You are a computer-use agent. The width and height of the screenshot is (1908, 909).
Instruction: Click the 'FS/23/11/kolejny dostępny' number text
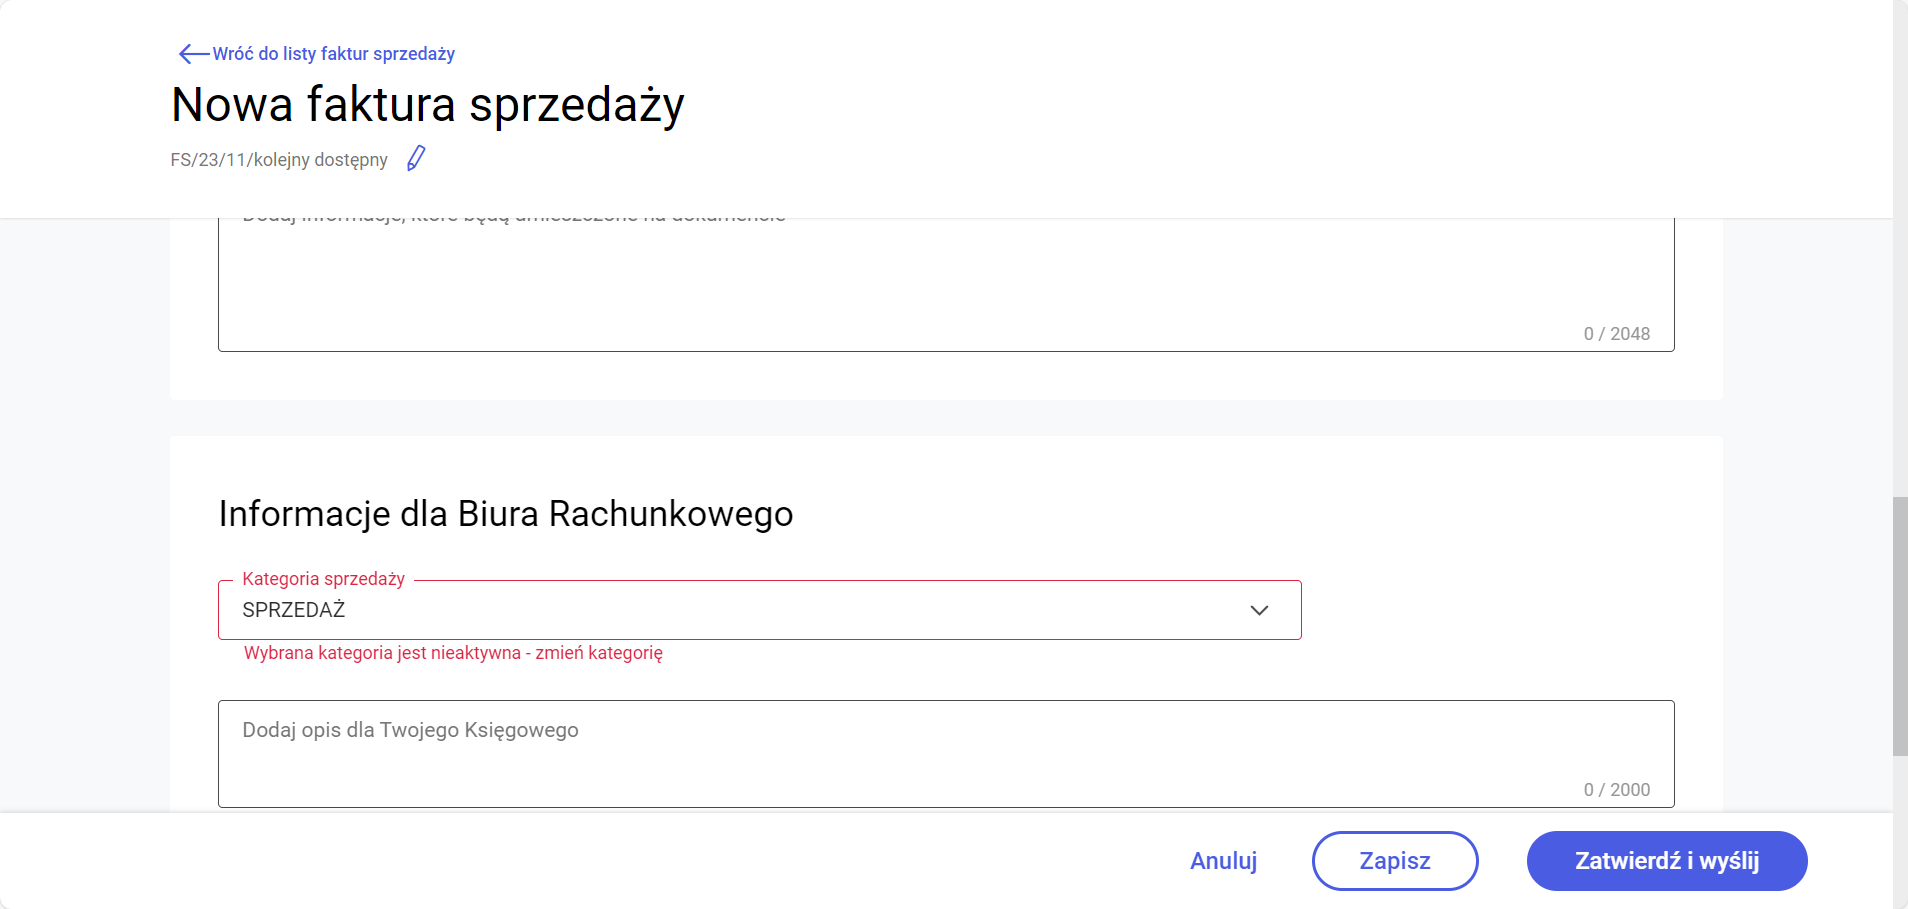click(279, 160)
